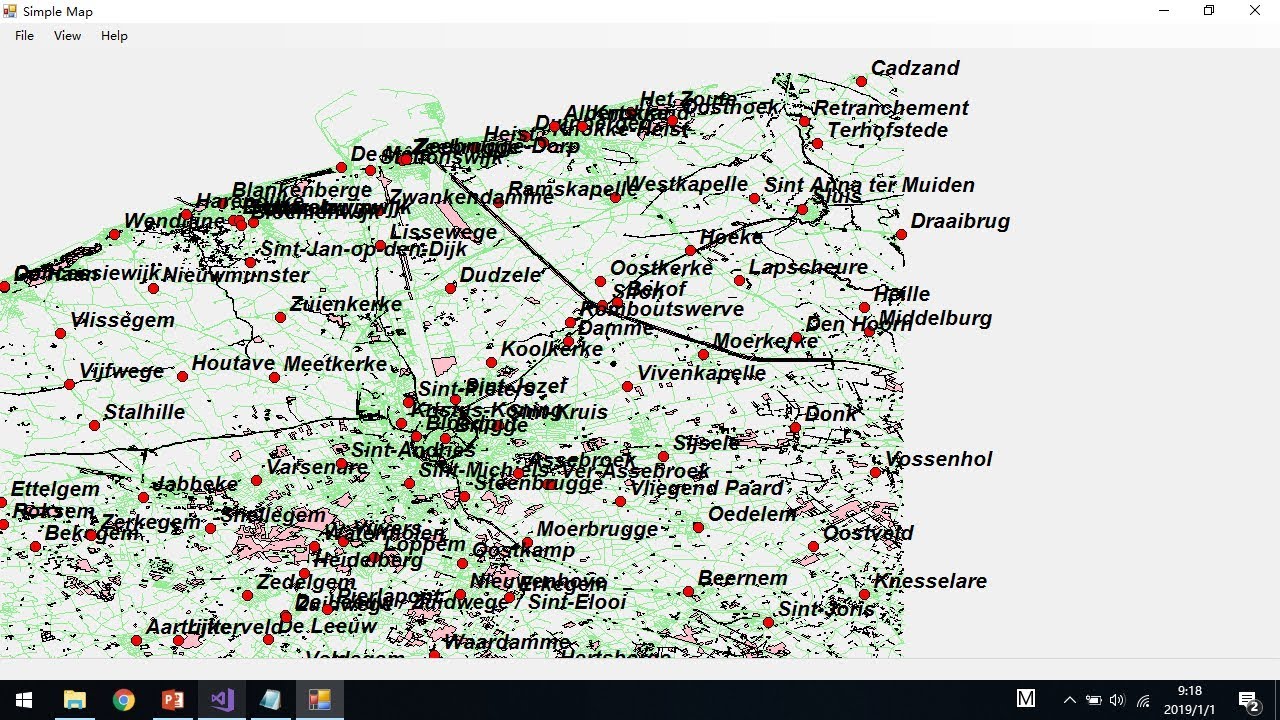This screenshot has width=1280, height=720.
Task: Open the View menu
Action: tap(67, 36)
